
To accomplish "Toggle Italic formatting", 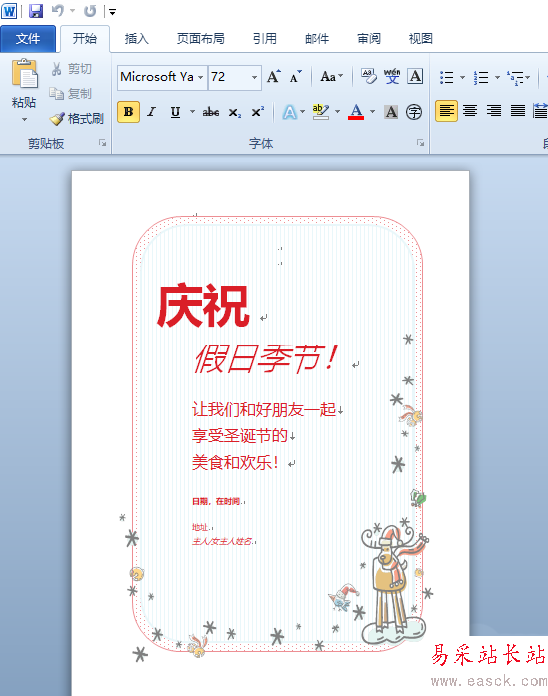I will pyautogui.click(x=152, y=112).
